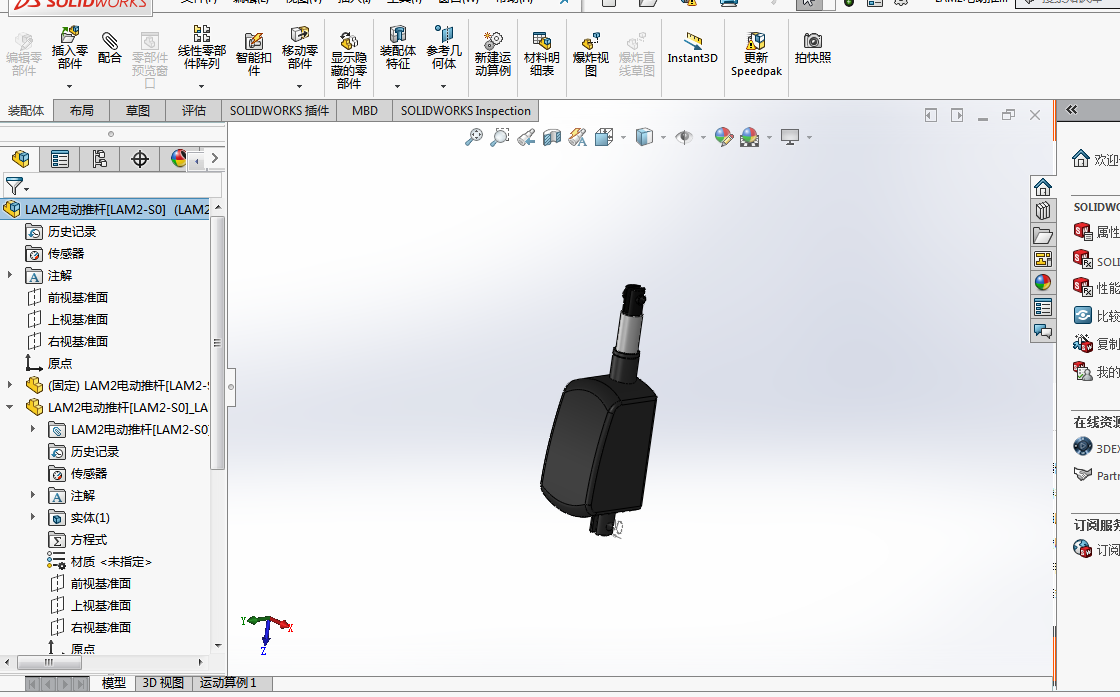The height and width of the screenshot is (697, 1120).
Task: Open the Design Library task pane icon
Action: click(1043, 211)
